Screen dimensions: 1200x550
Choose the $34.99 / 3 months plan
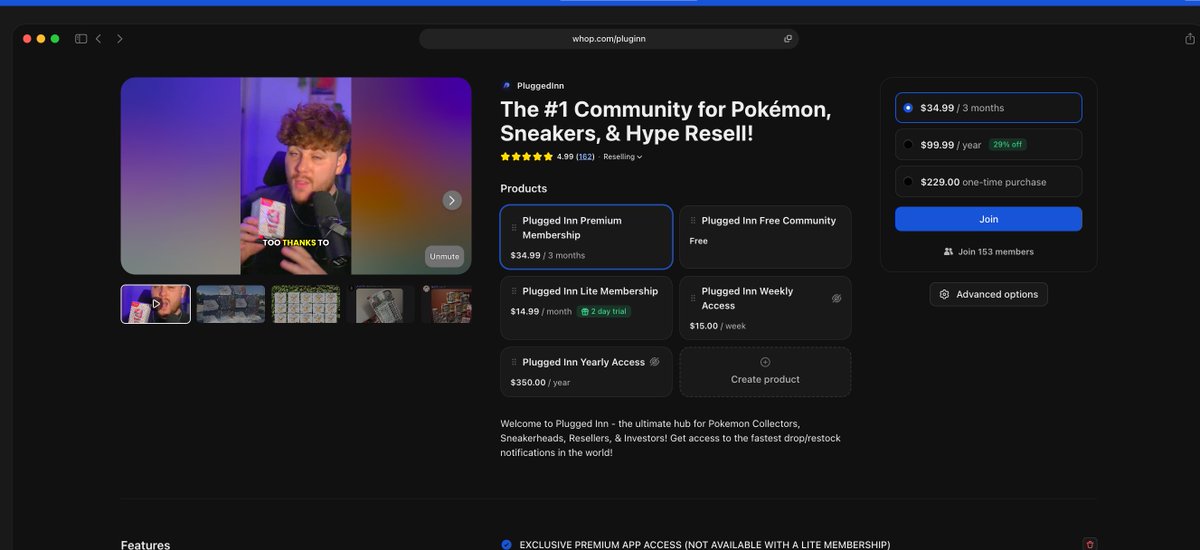click(x=988, y=107)
